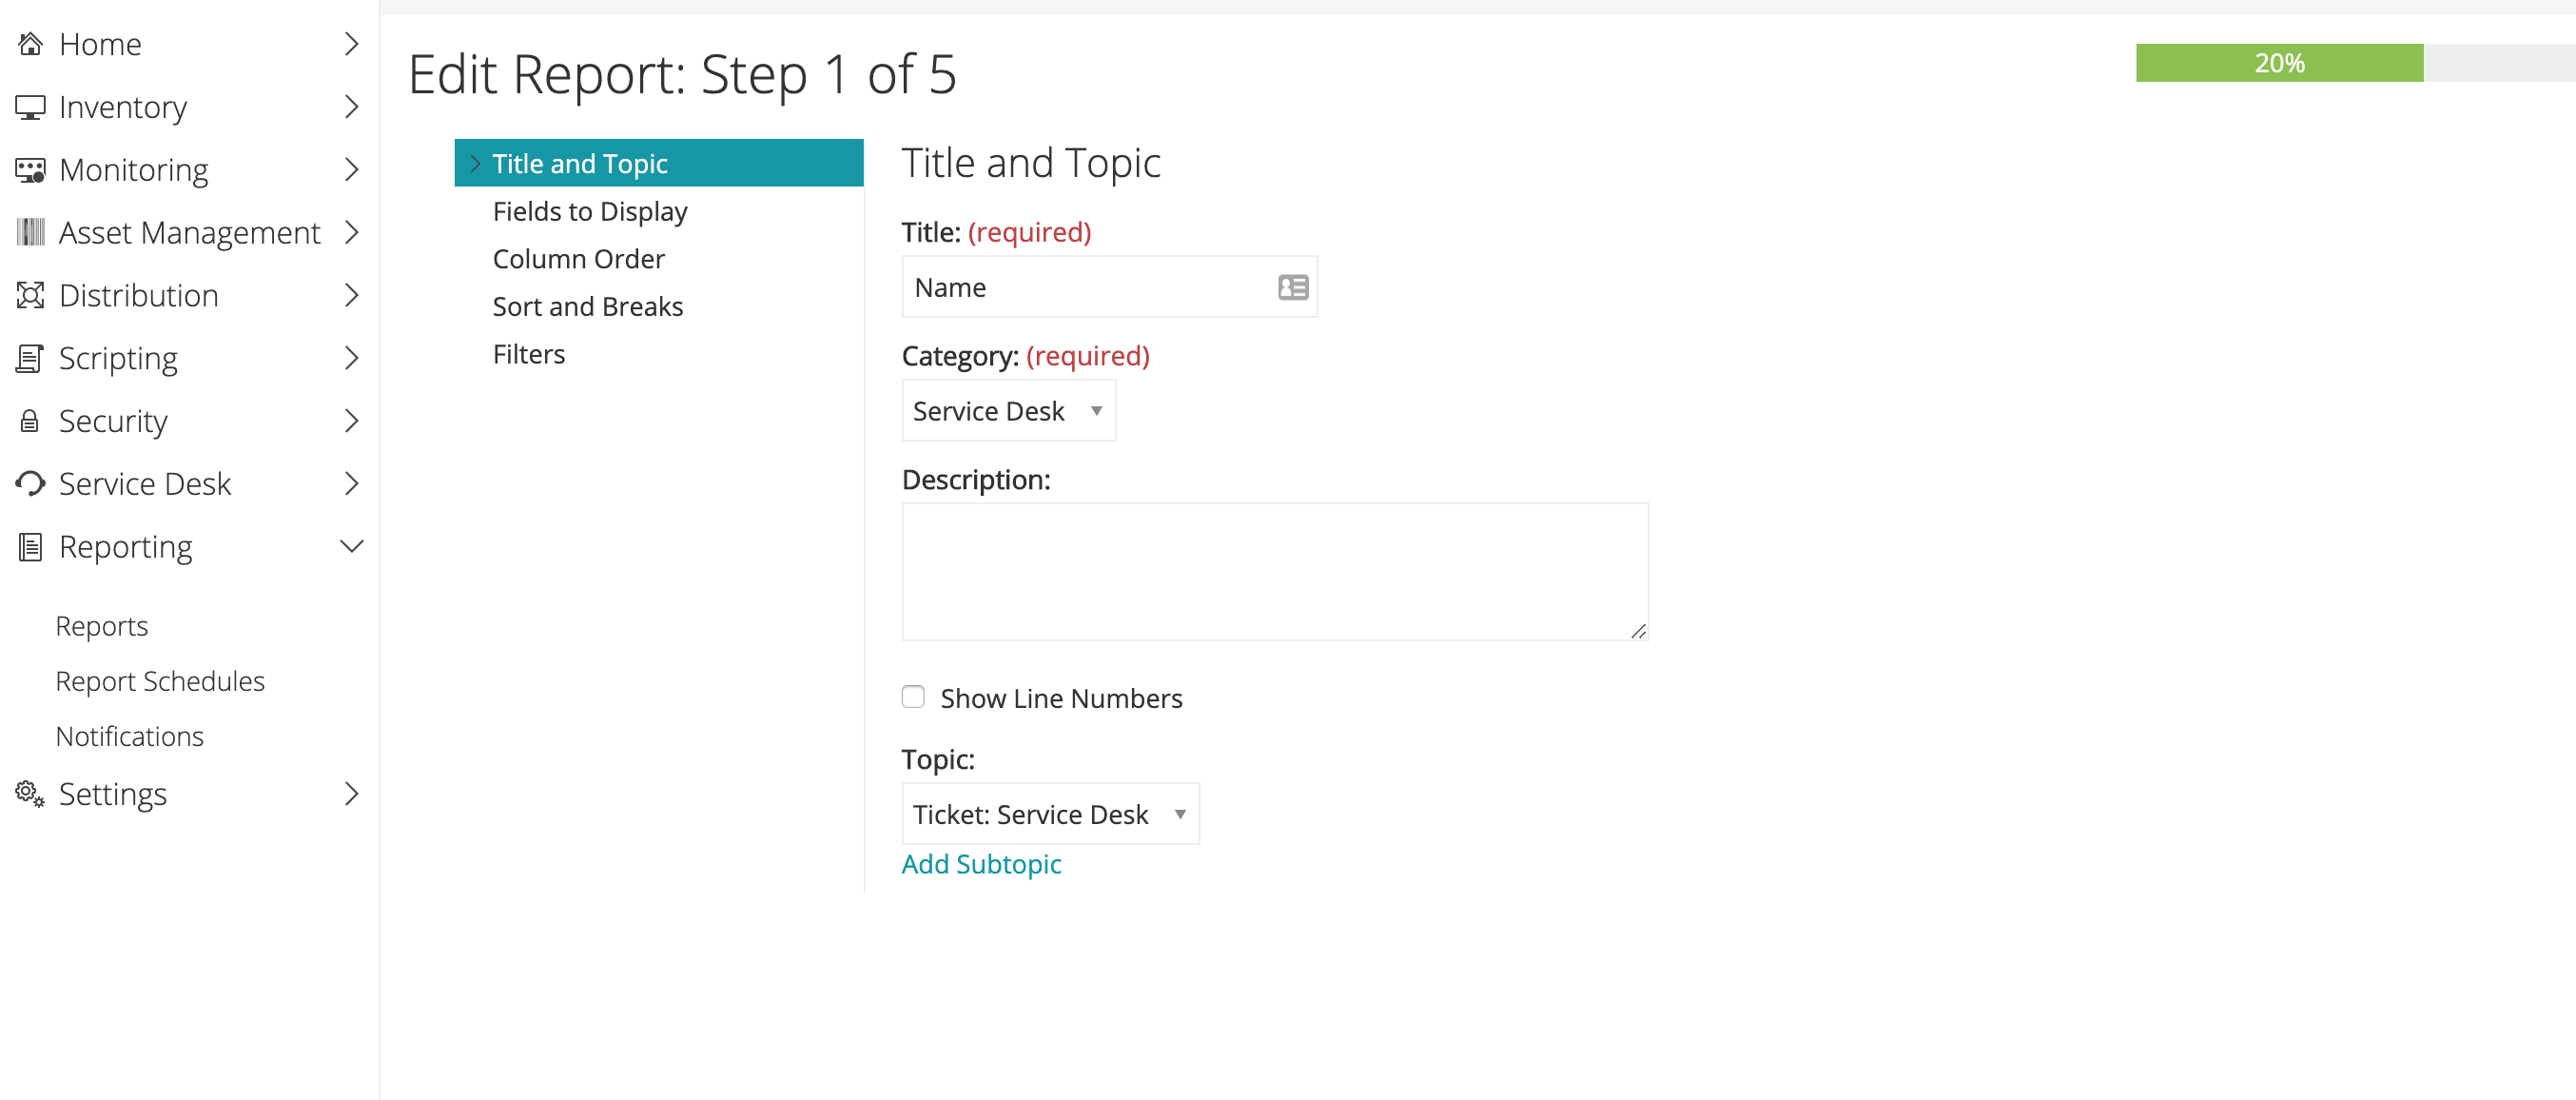2576x1100 pixels.
Task: Expand the Security menu chevron
Action: (x=351, y=421)
